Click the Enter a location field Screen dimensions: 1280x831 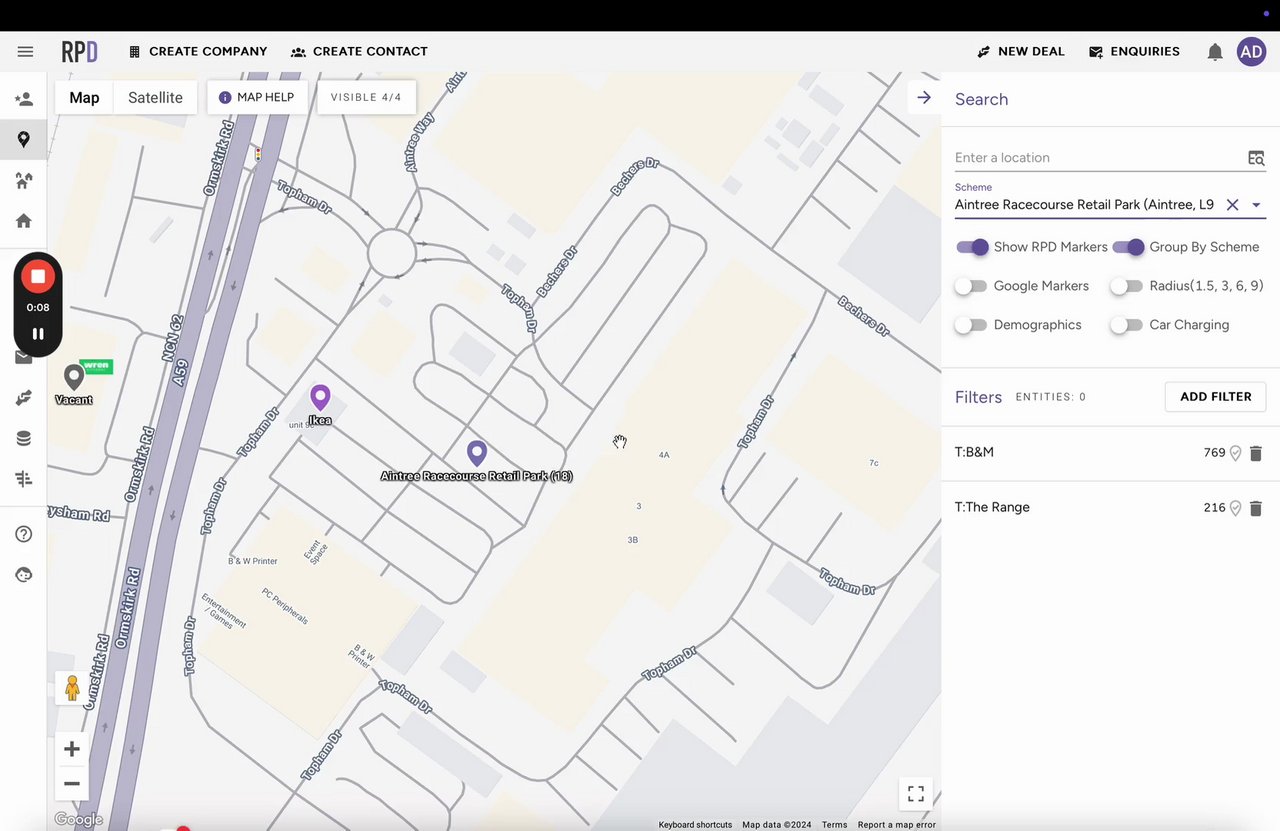click(x=1098, y=158)
